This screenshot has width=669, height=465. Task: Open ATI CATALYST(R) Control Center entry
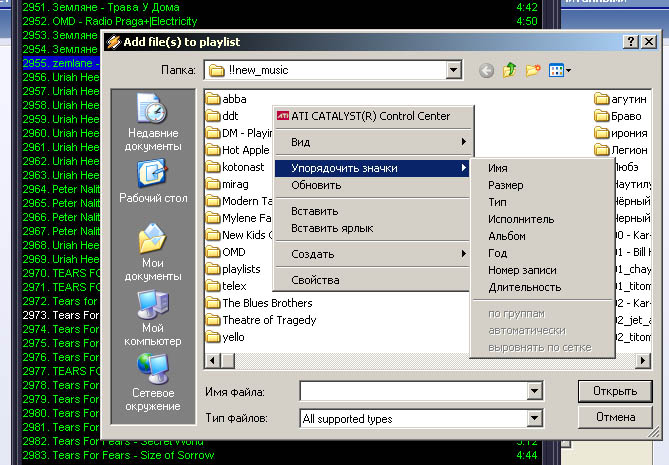click(x=373, y=116)
